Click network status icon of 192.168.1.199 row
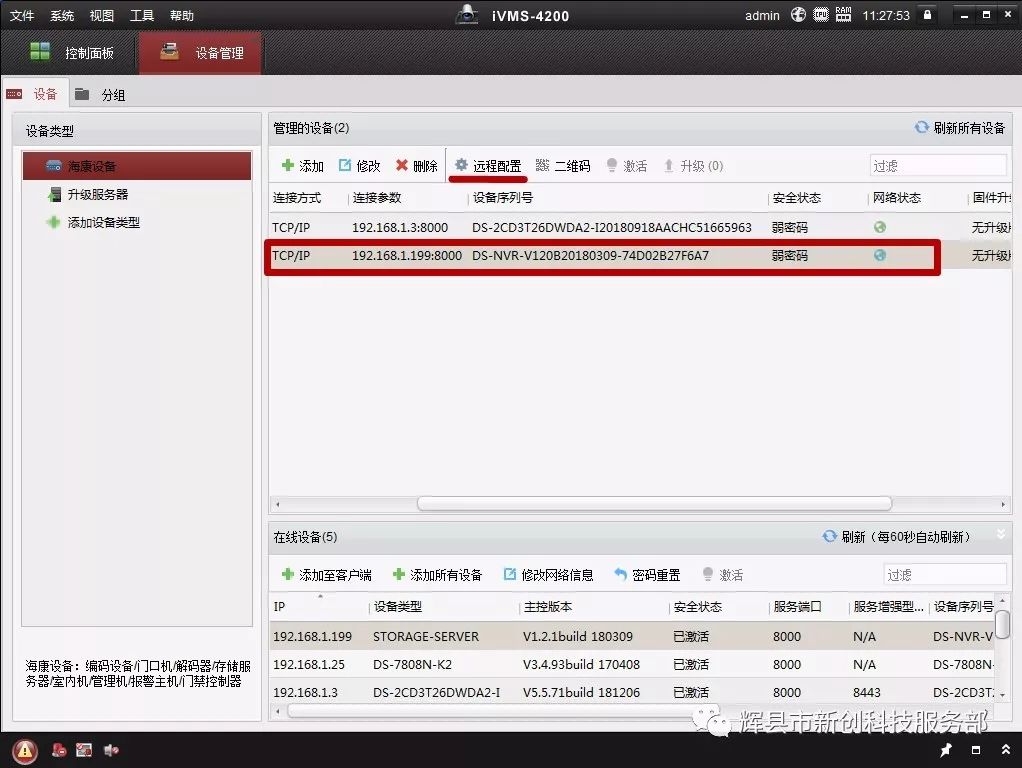Viewport: 1022px width, 768px height. pyautogui.click(x=880, y=255)
